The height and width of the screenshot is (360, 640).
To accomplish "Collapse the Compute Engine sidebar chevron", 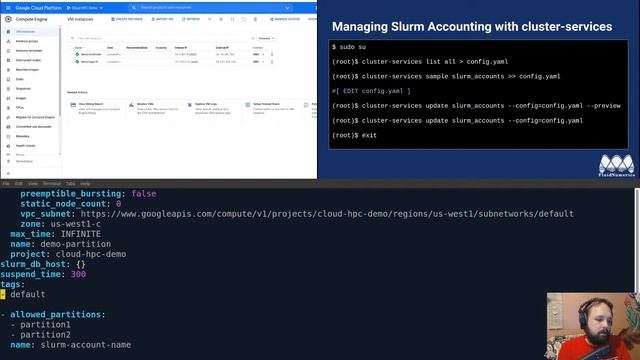I will coord(8,173).
